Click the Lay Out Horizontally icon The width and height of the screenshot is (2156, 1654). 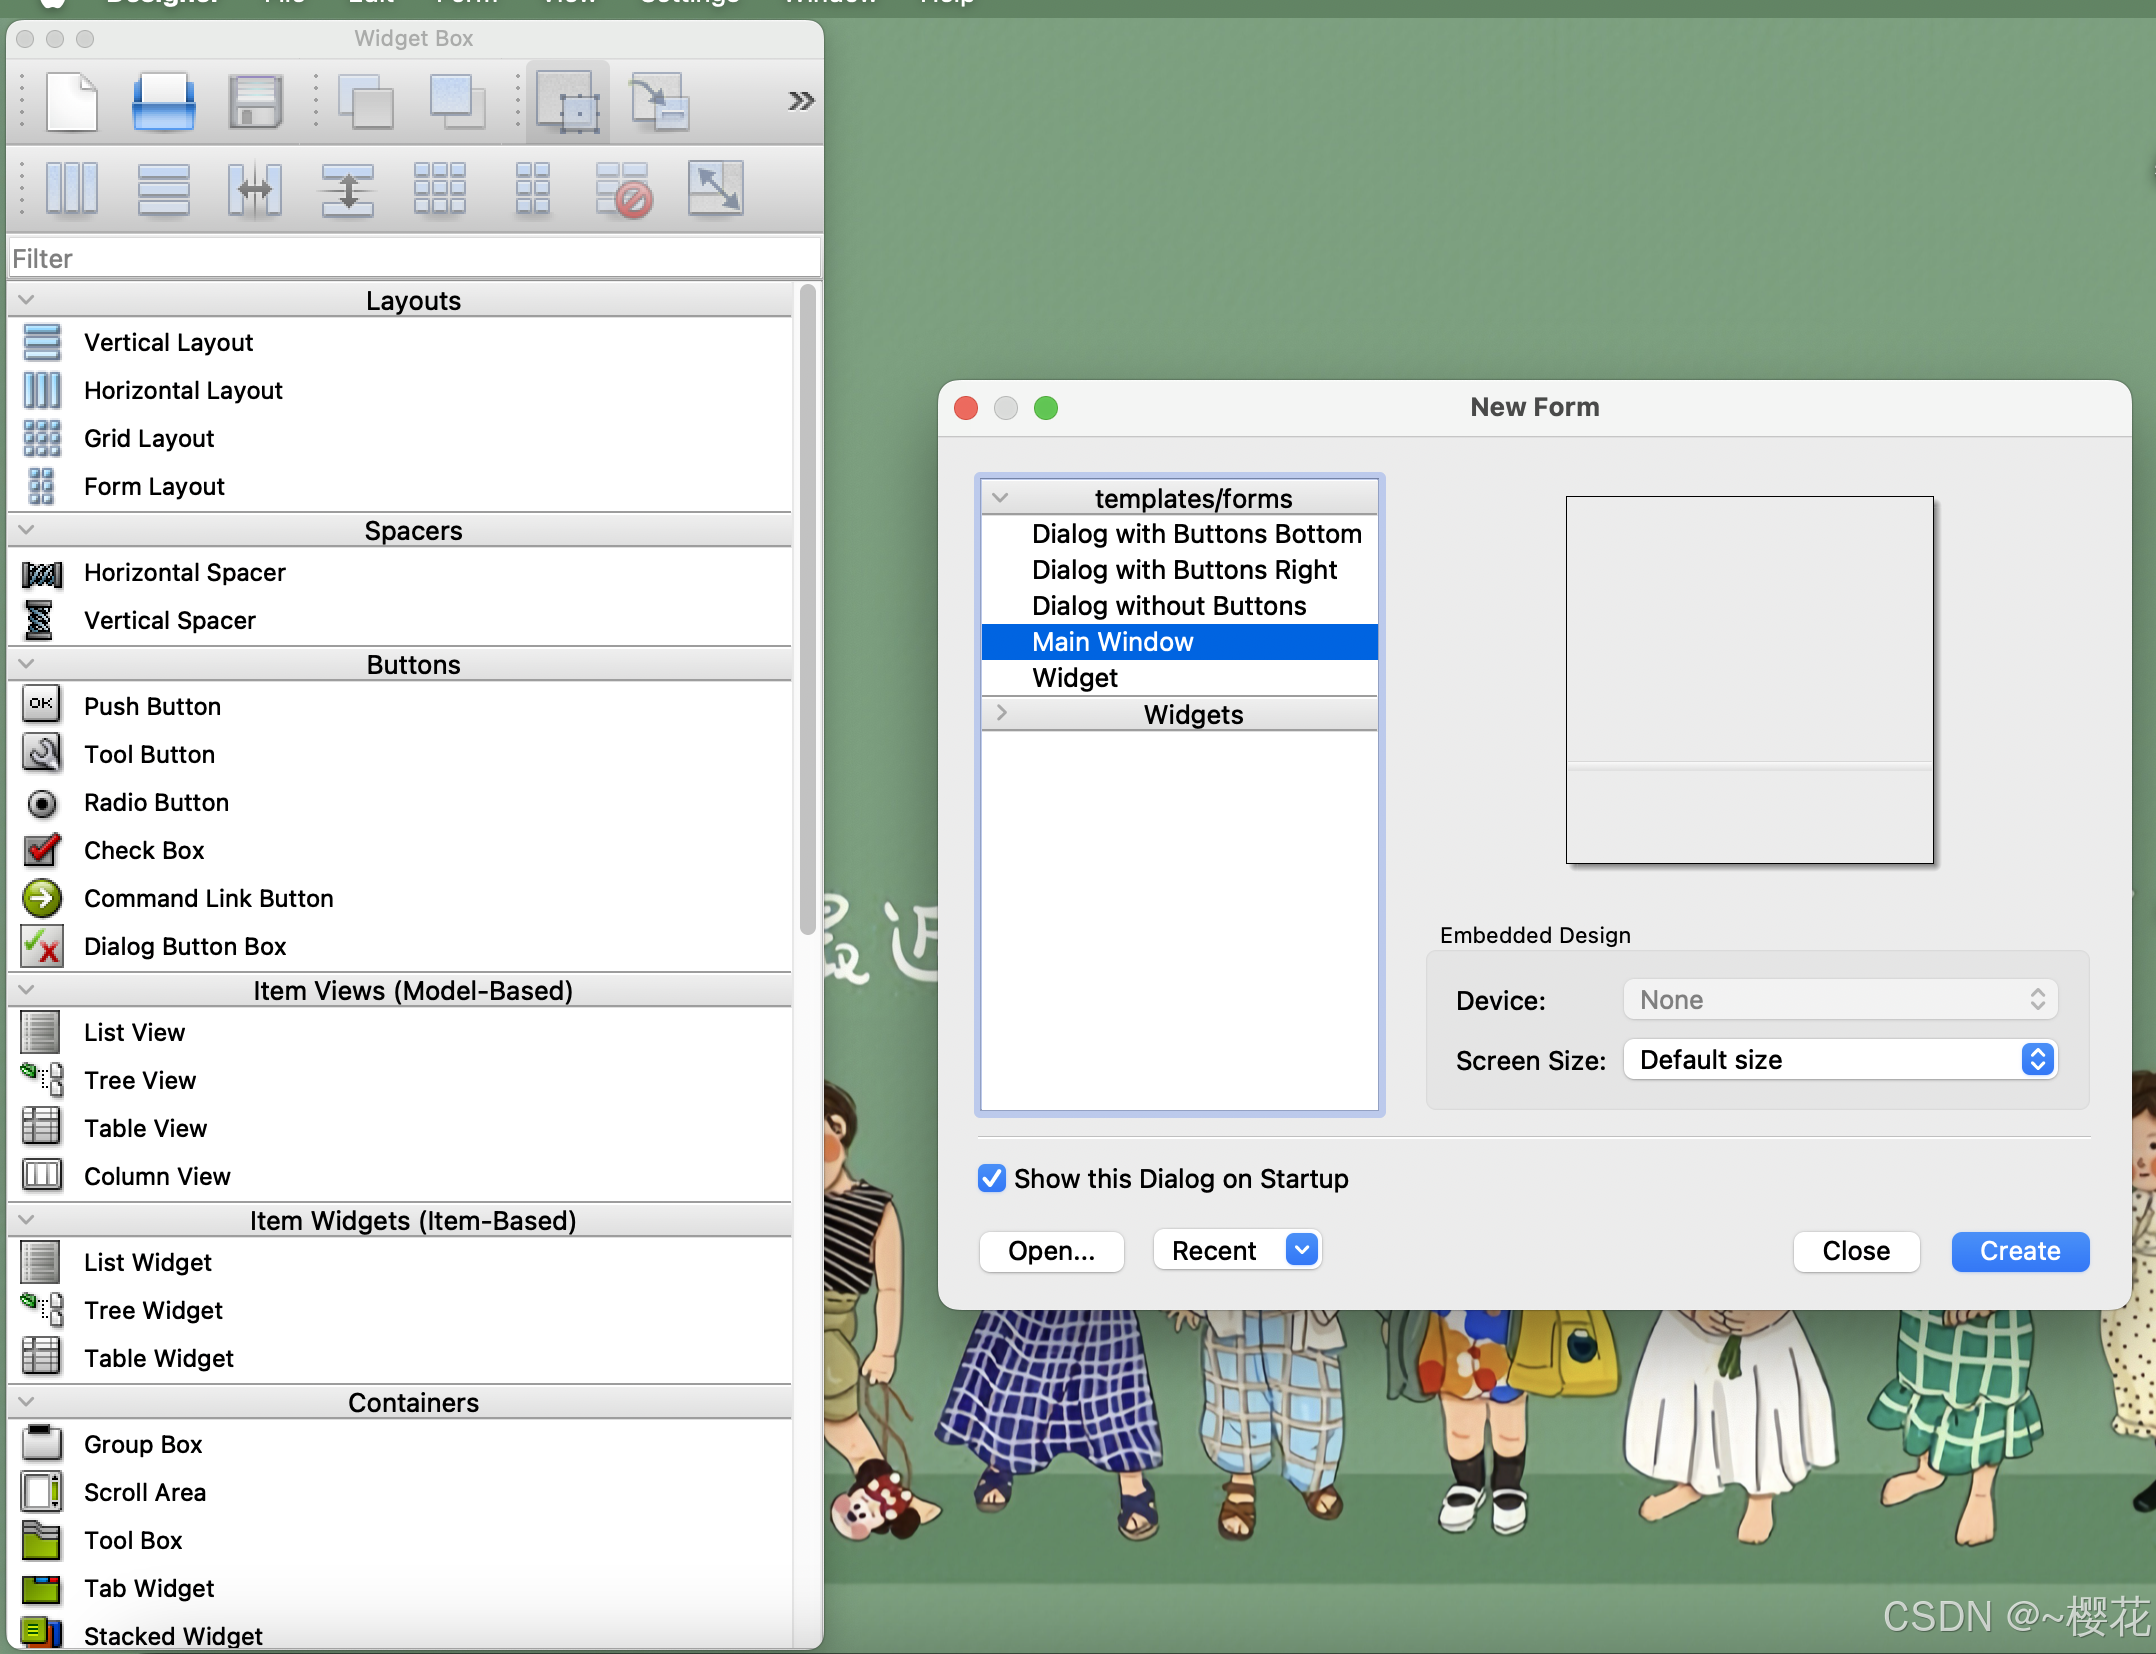[72, 188]
